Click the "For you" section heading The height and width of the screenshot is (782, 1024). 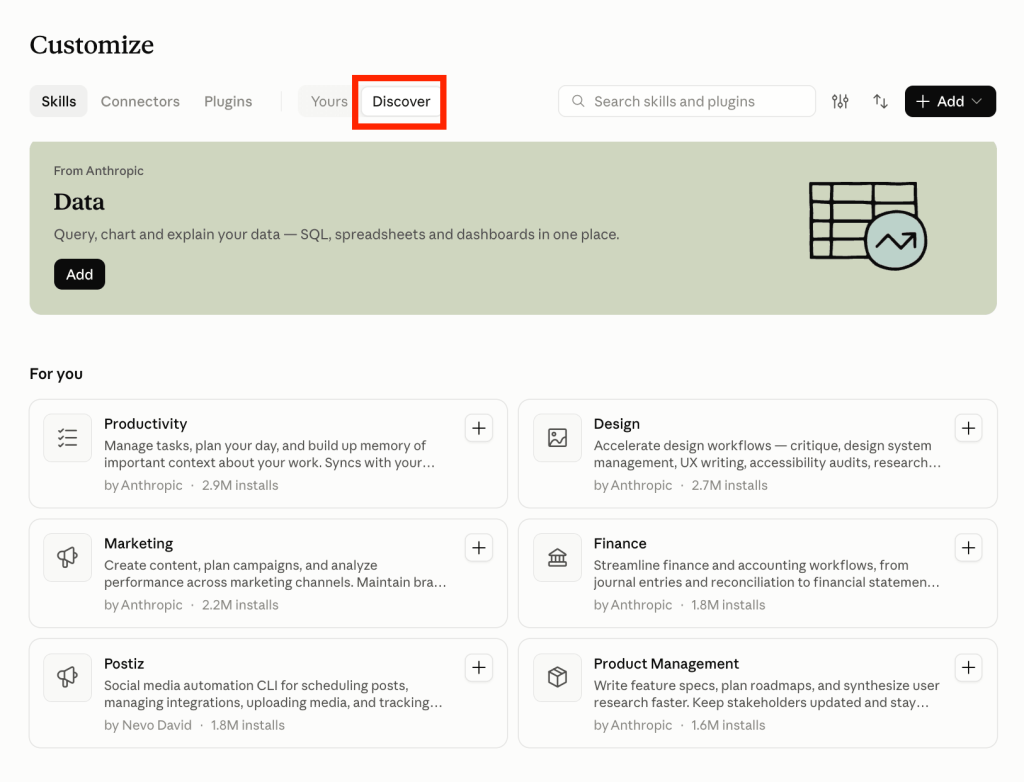tap(56, 374)
